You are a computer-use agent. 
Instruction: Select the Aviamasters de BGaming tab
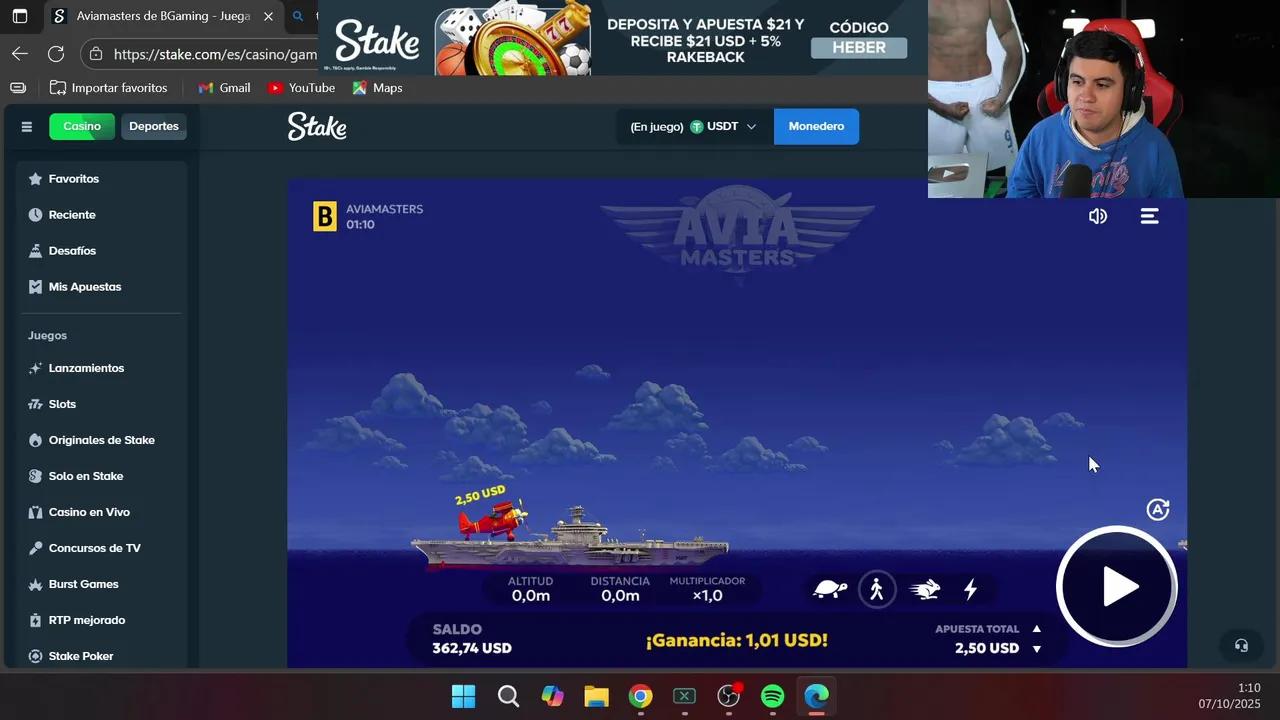coord(162,17)
